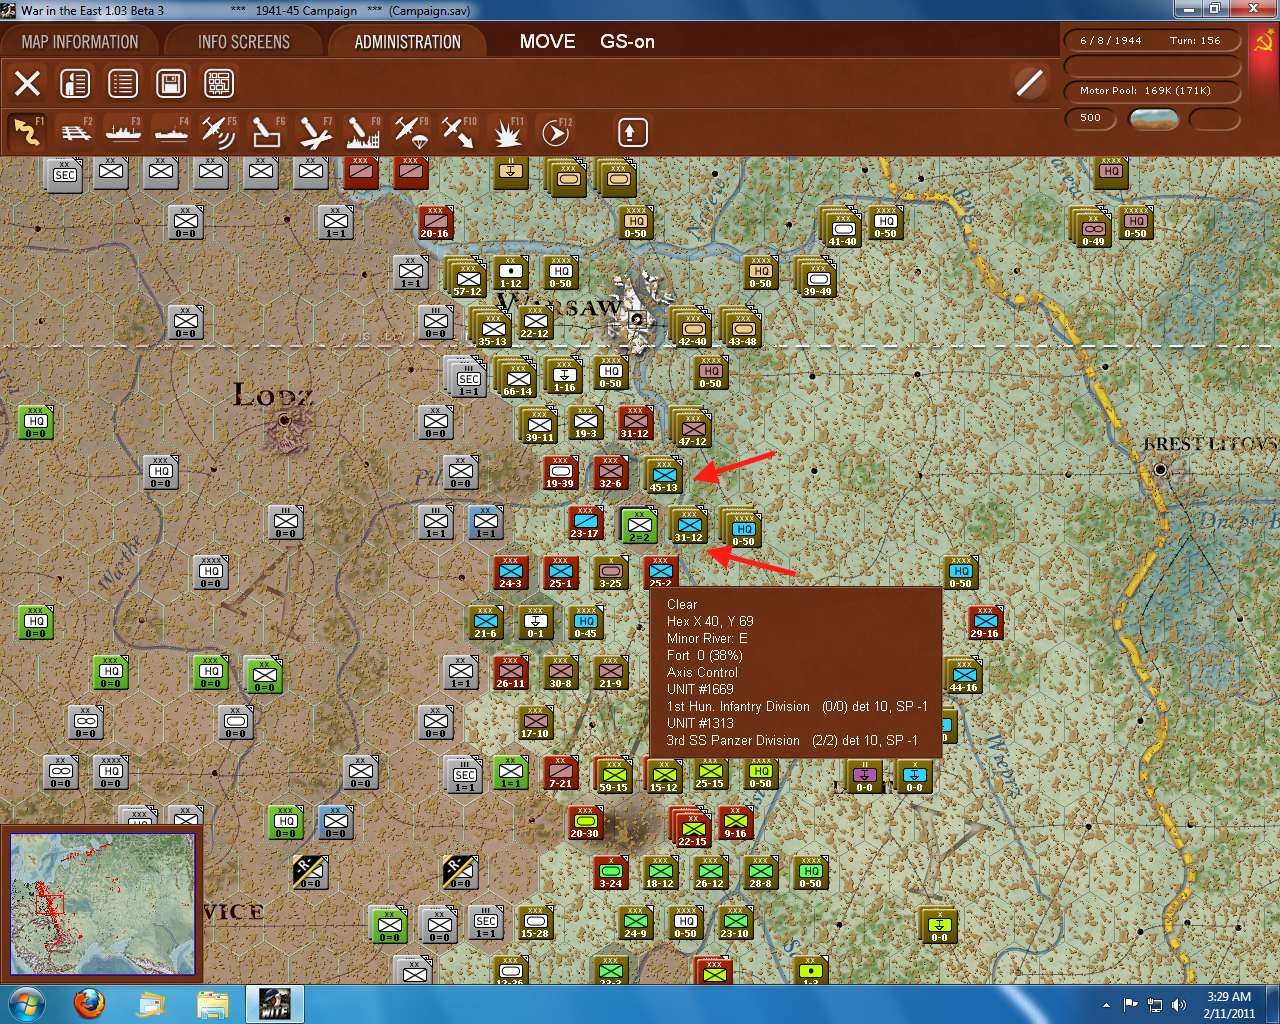Open the grid-pattern administration icon
The image size is (1280, 1024).
click(x=219, y=83)
